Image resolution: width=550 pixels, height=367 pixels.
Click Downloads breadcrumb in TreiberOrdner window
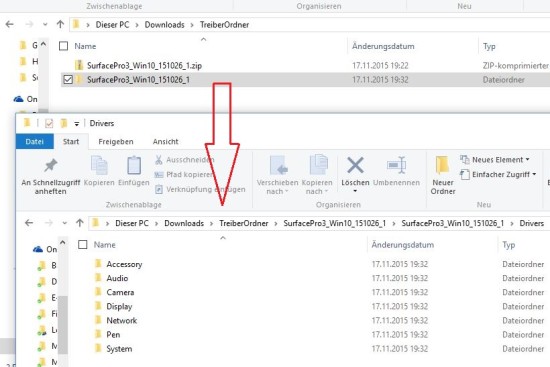[x=165, y=25]
